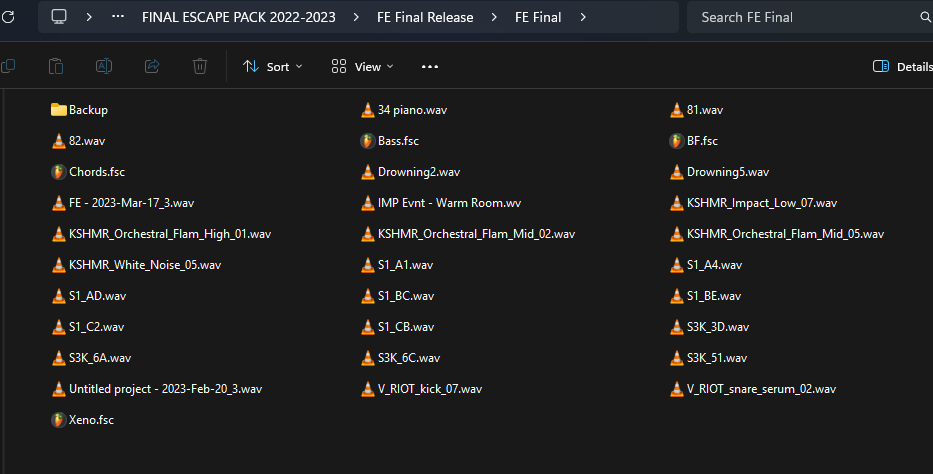Select the V_RIOT_kick_07.wav file name
The image size is (933, 474).
[x=430, y=388]
